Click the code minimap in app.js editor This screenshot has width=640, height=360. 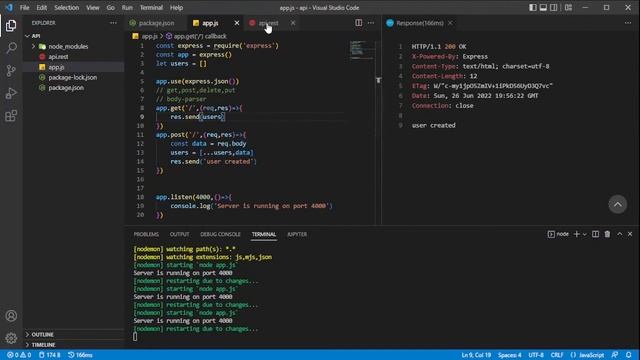pyautogui.click(x=361, y=50)
